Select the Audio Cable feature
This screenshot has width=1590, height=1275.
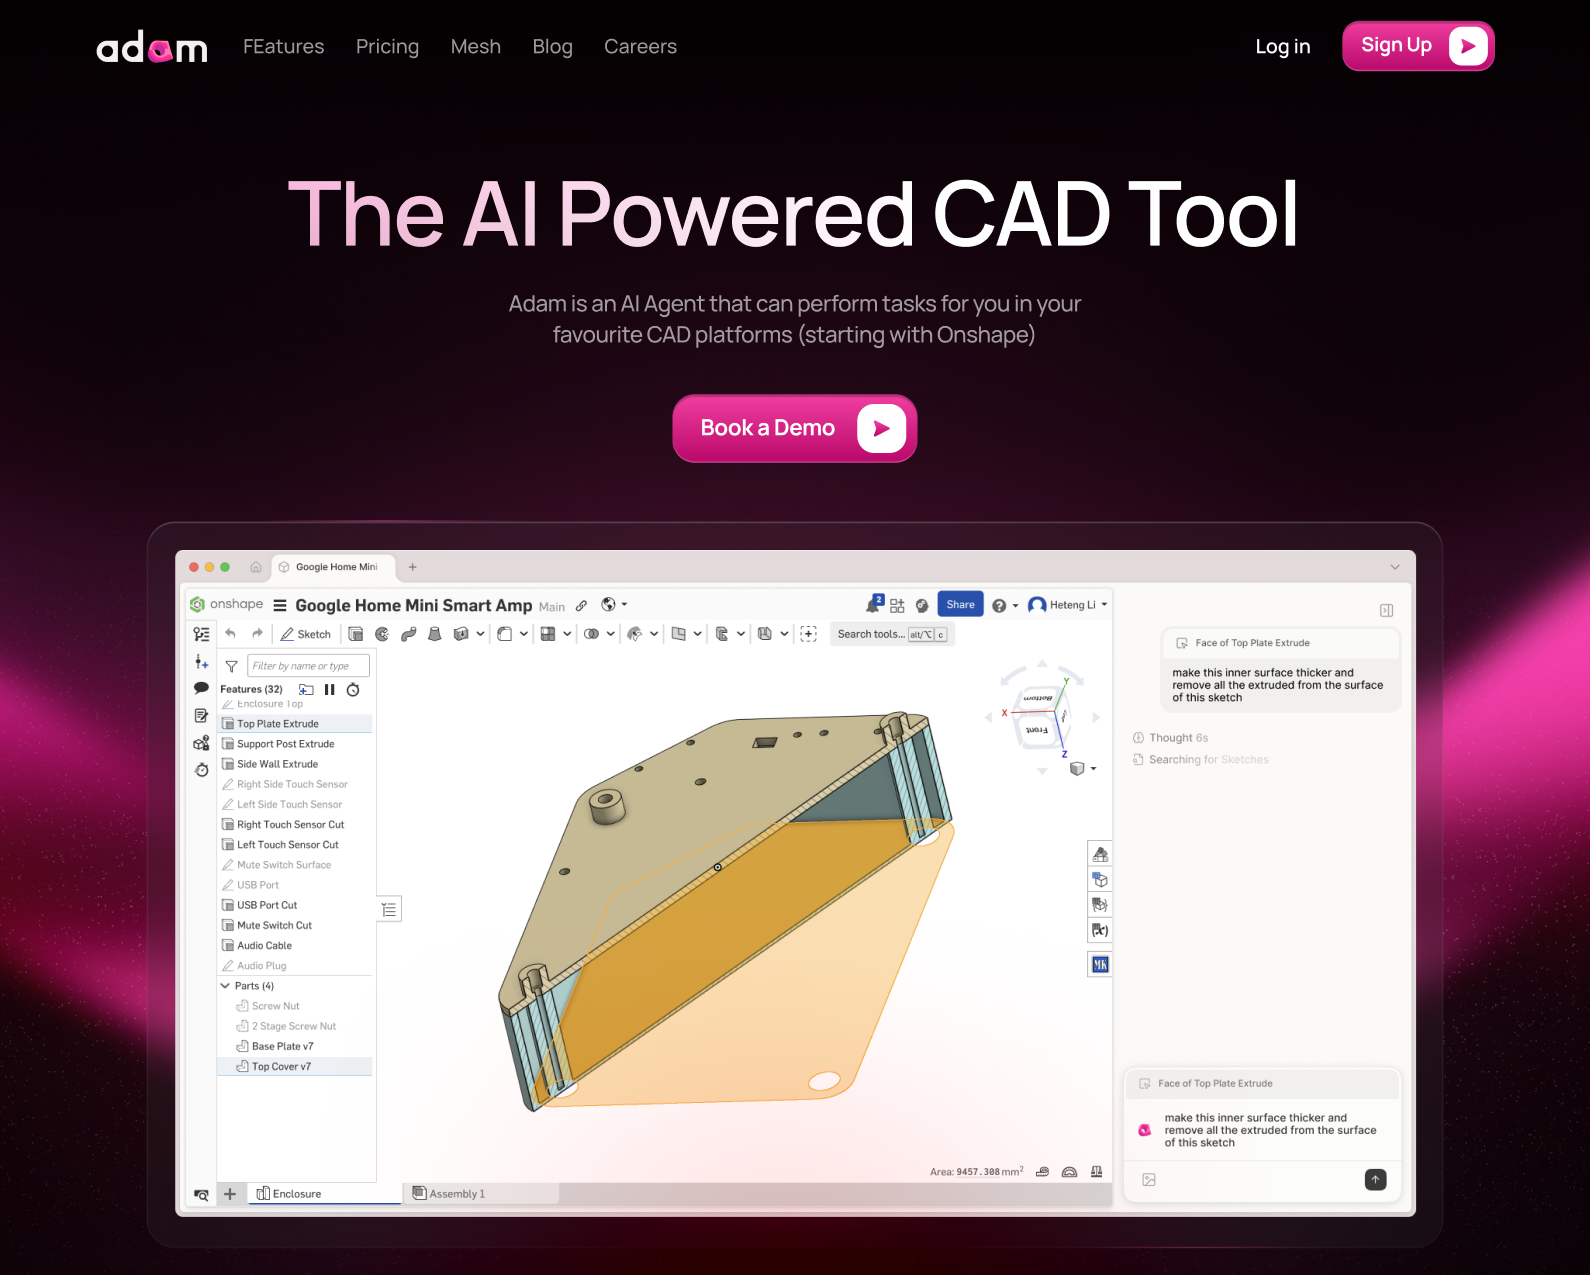[x=295, y=945]
